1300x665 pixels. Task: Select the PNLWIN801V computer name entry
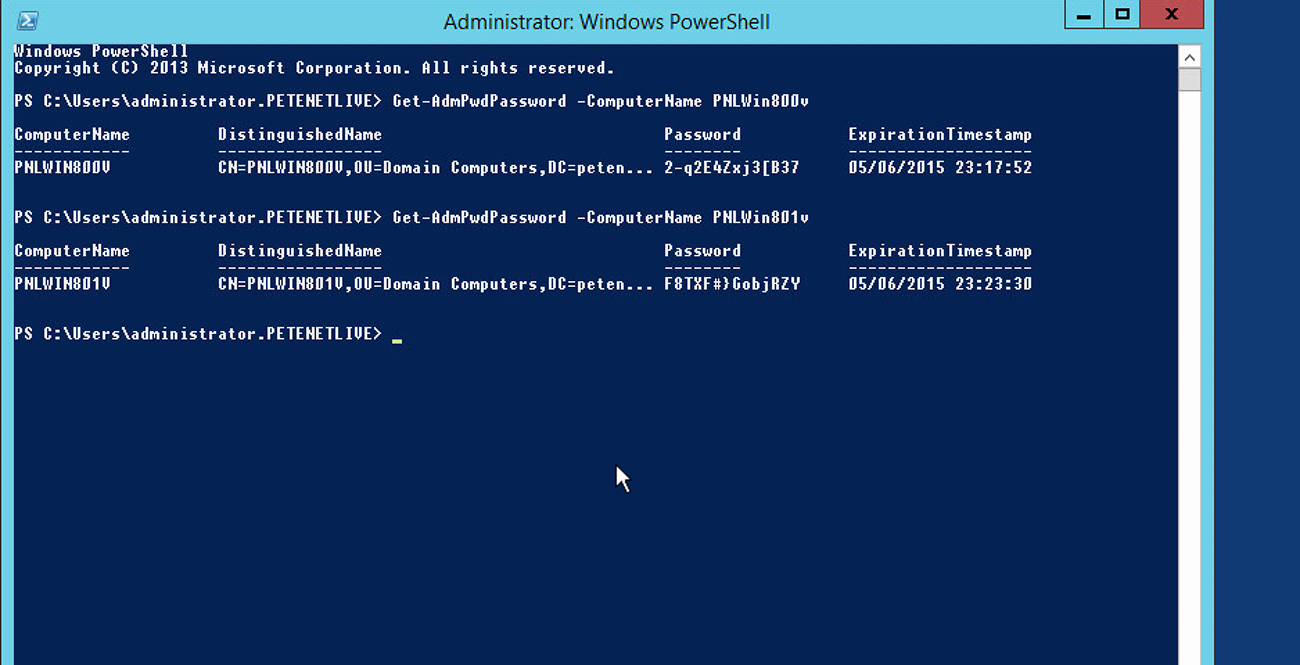(x=70, y=283)
